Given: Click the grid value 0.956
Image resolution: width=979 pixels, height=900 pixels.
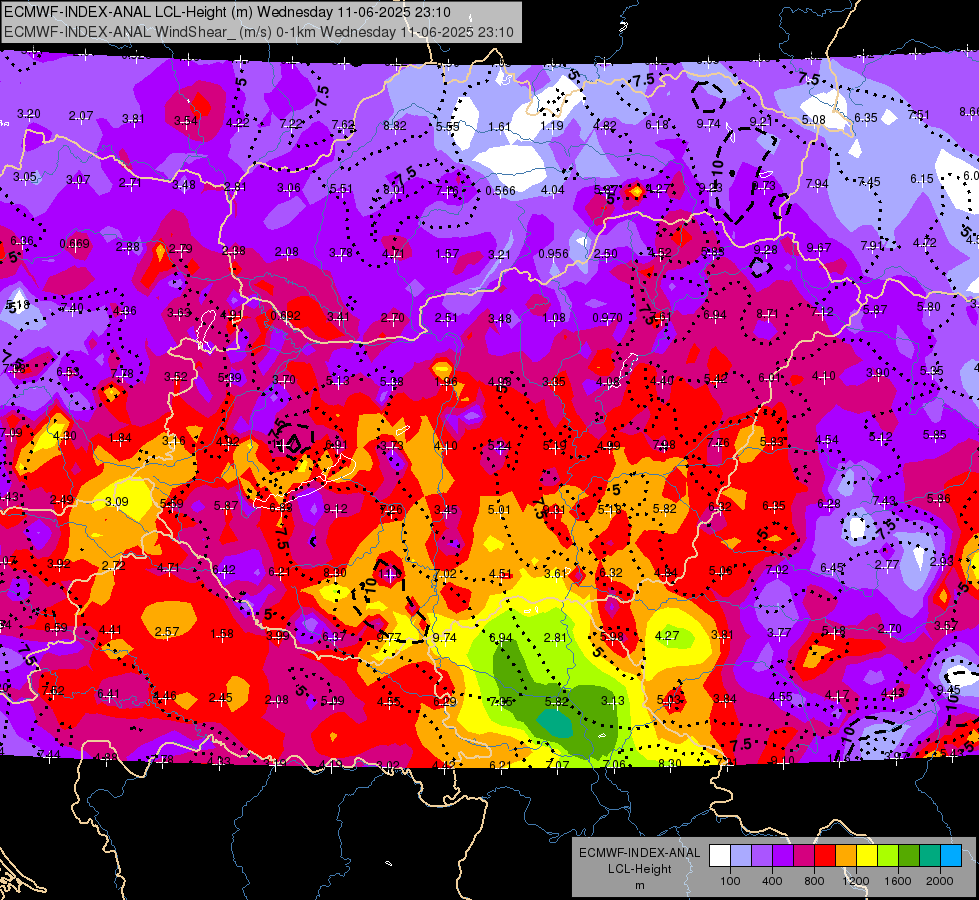Looking at the screenshot, I should click(553, 254).
